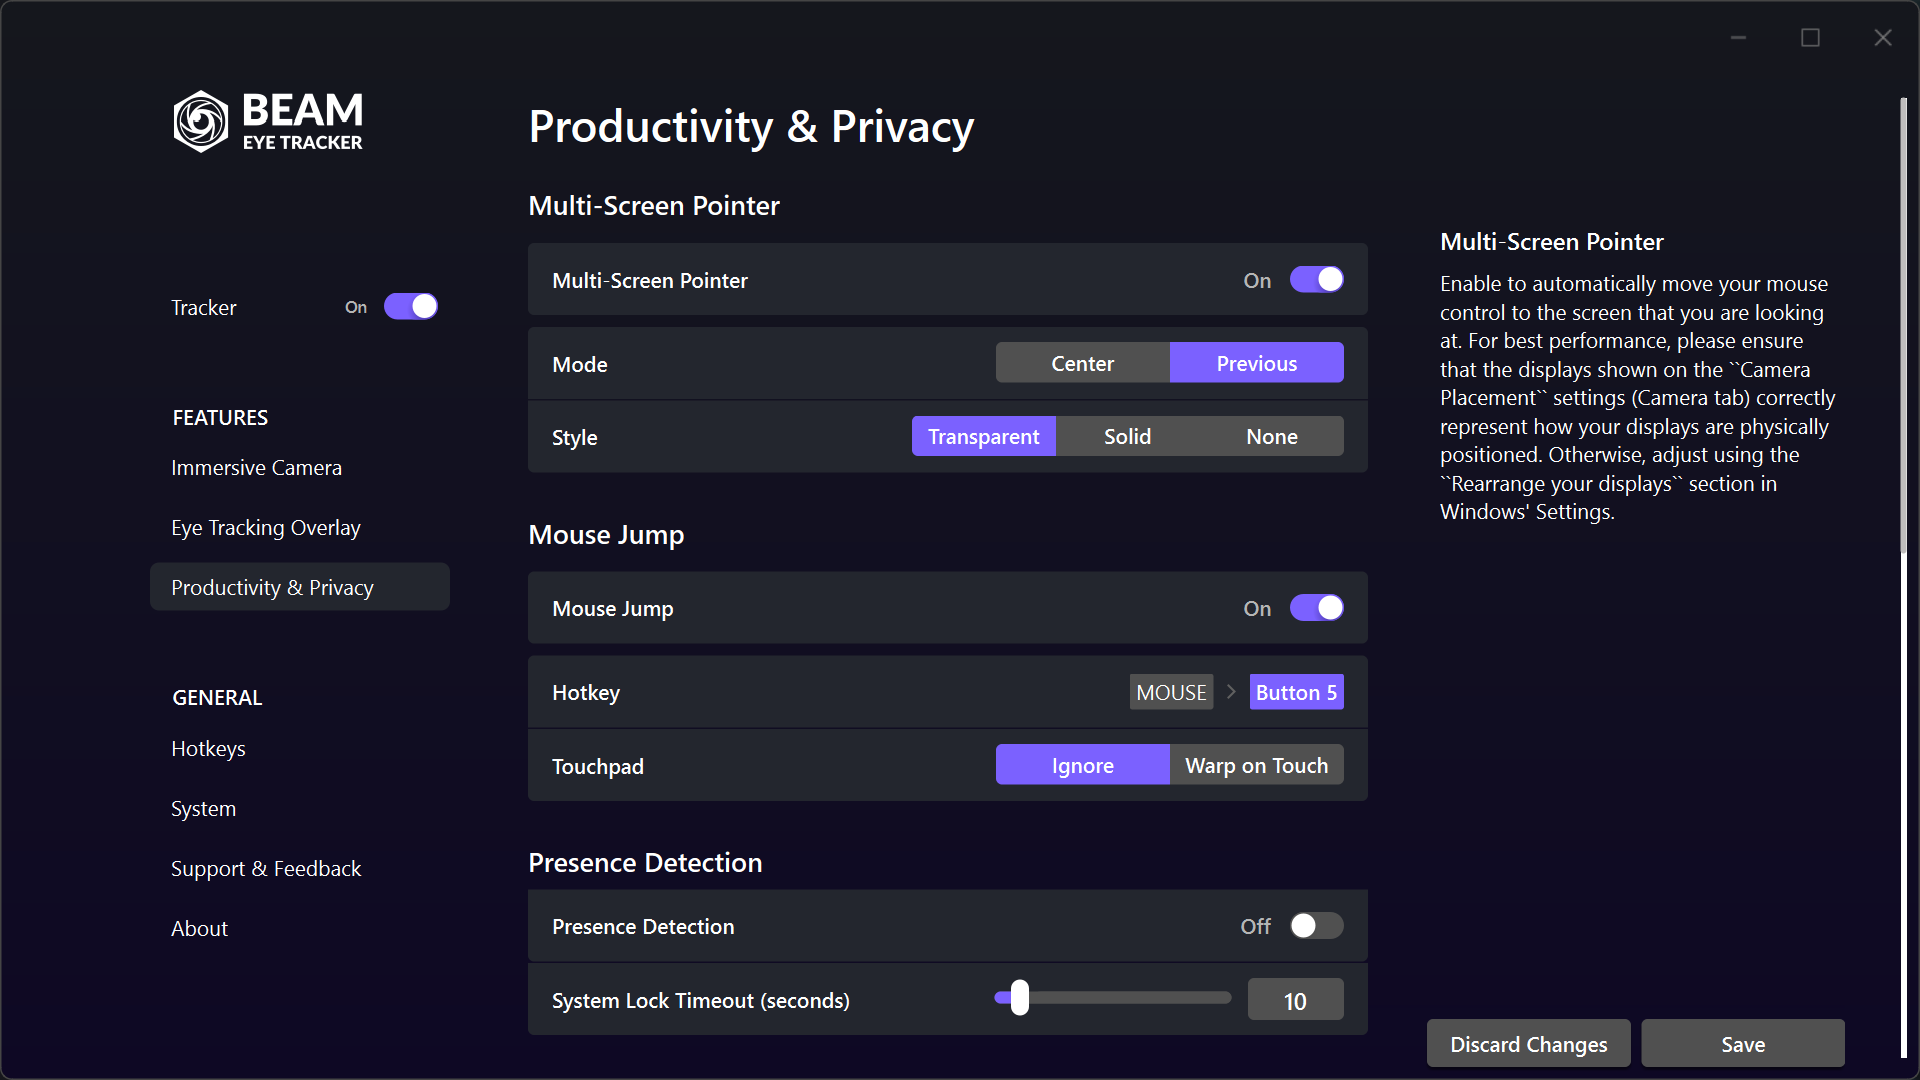Click the Touchpad row label
The height and width of the screenshot is (1080, 1920).
click(597, 767)
